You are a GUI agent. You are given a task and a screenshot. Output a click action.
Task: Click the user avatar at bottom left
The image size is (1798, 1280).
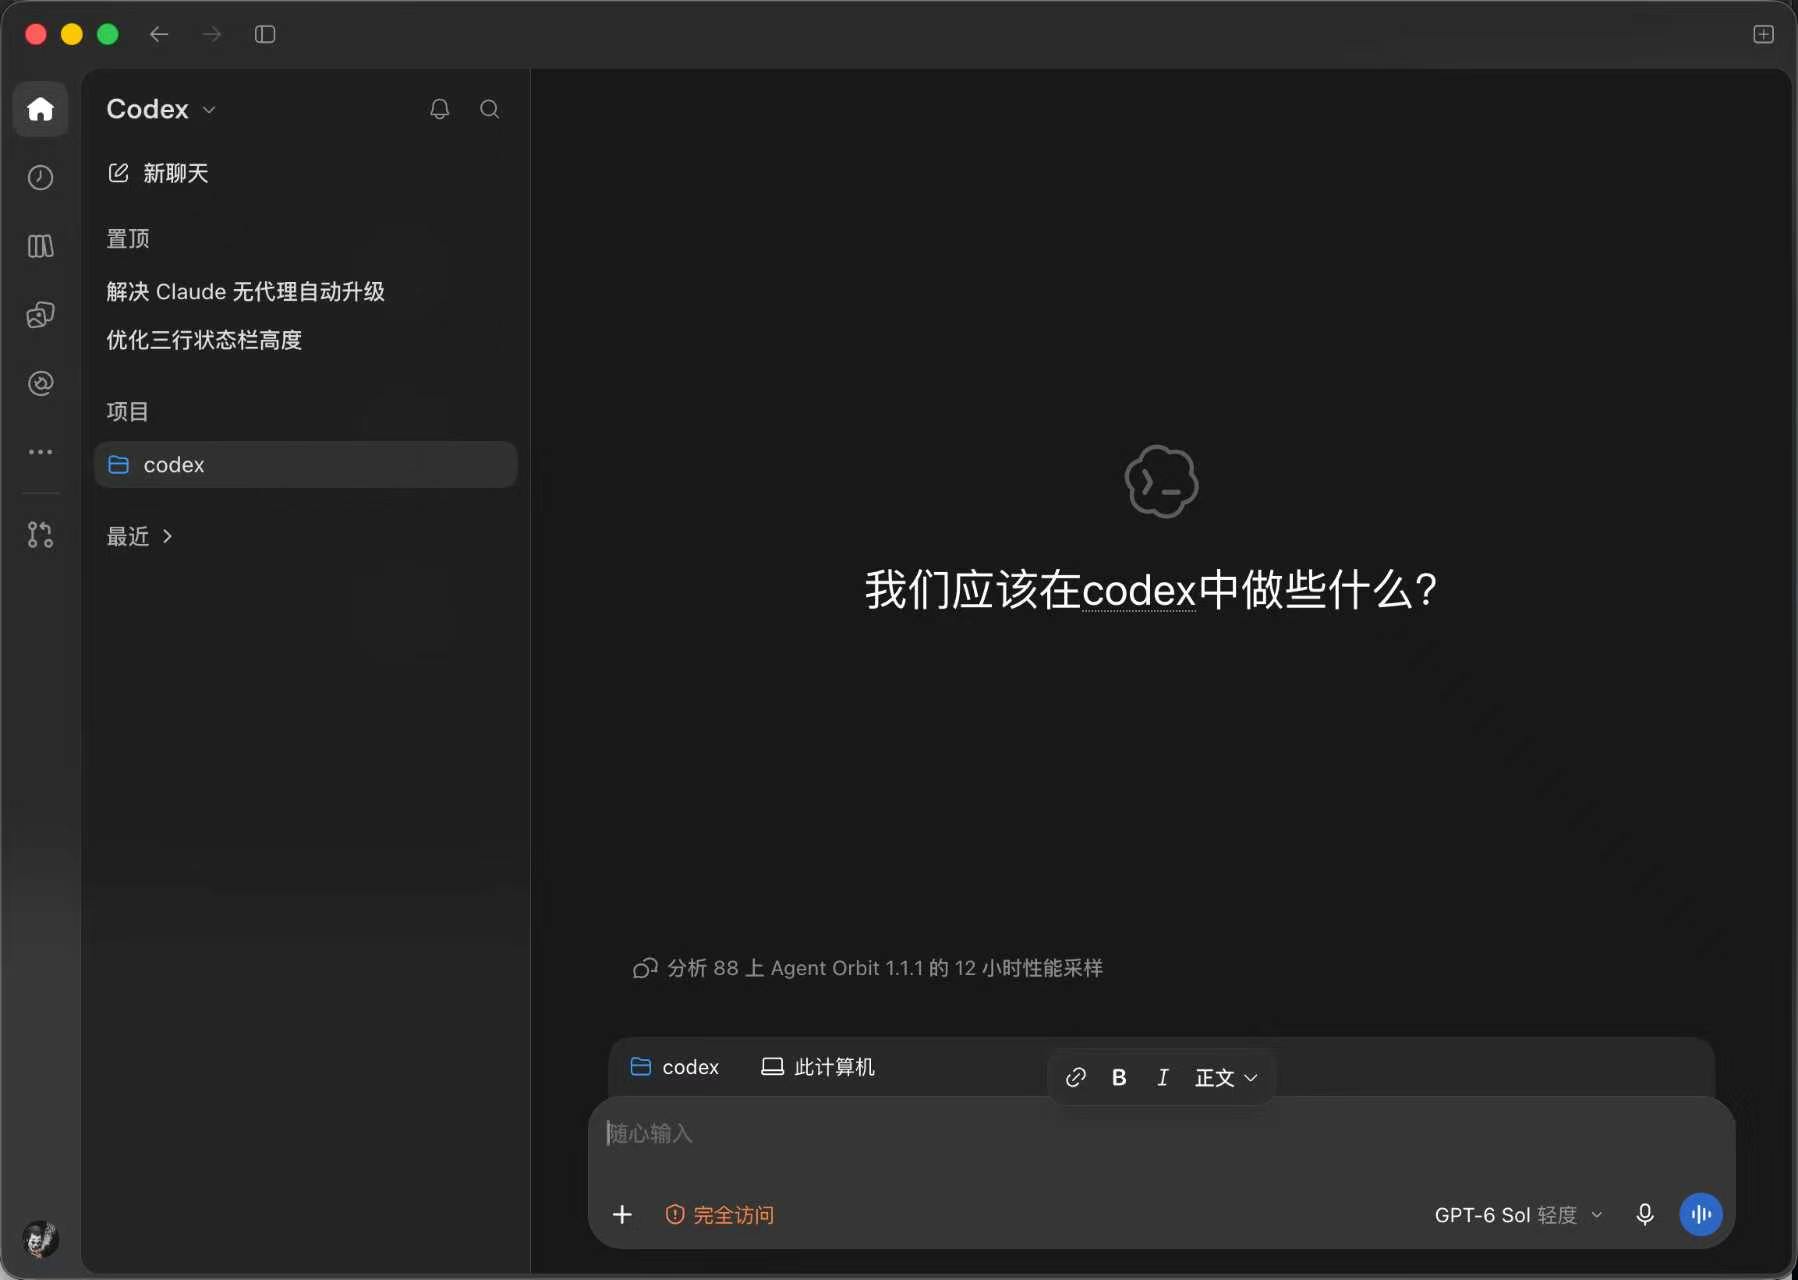pos(40,1239)
